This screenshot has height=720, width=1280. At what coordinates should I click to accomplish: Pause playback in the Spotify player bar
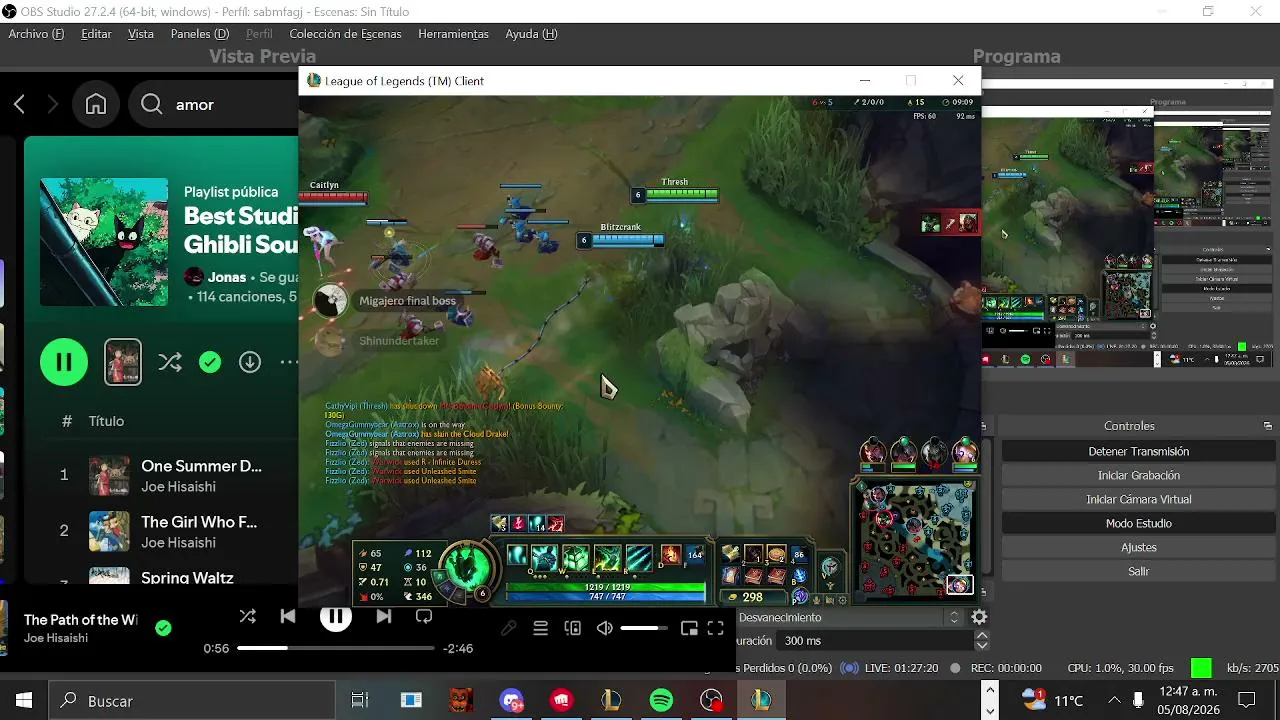click(x=336, y=616)
